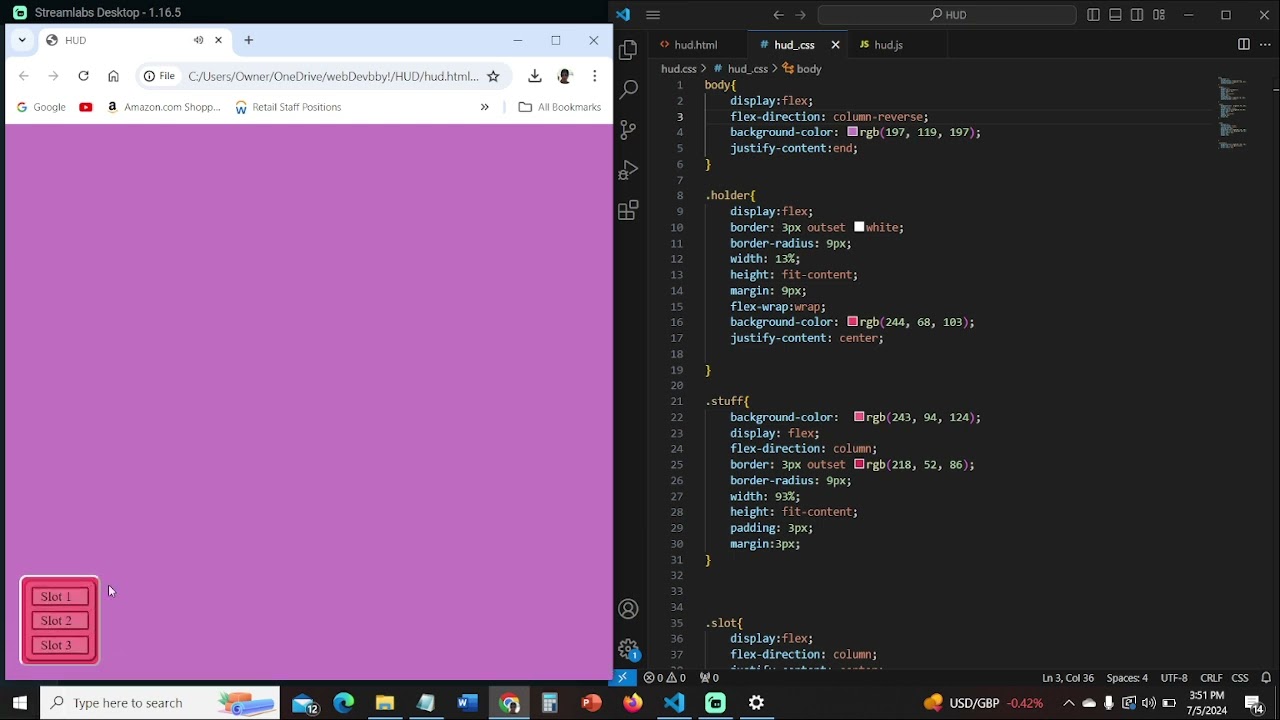Open the editor More Actions ellipsis
The image size is (1280, 720).
1265,45
